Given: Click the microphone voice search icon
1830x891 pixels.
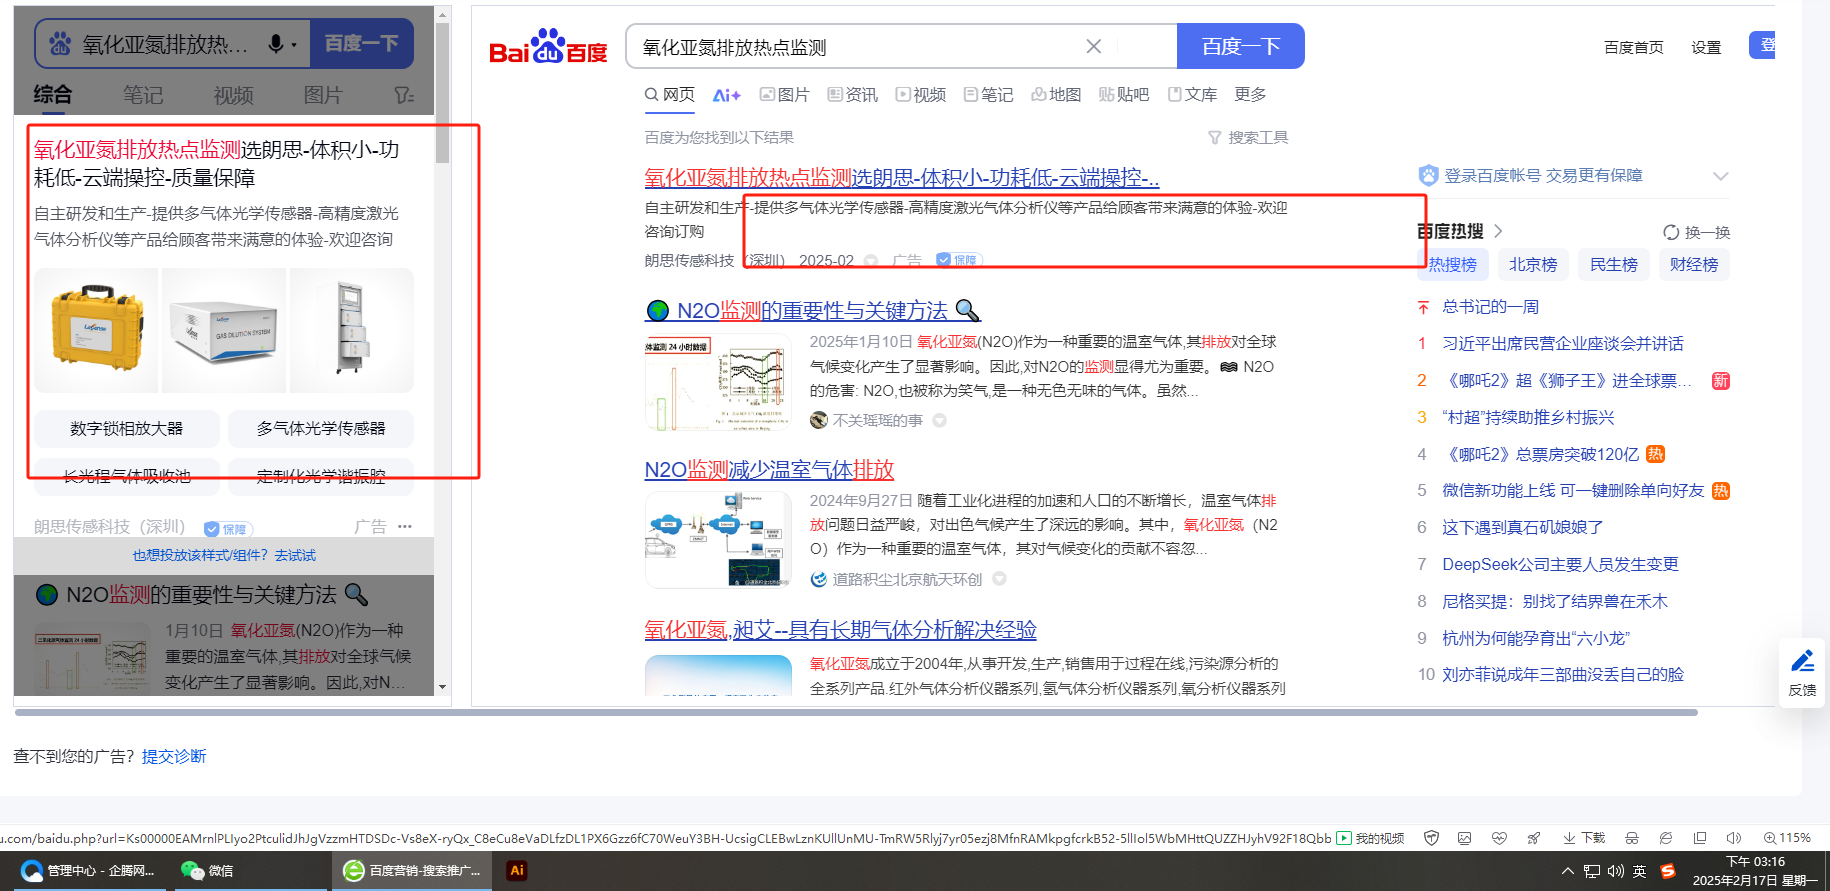Looking at the screenshot, I should point(276,44).
